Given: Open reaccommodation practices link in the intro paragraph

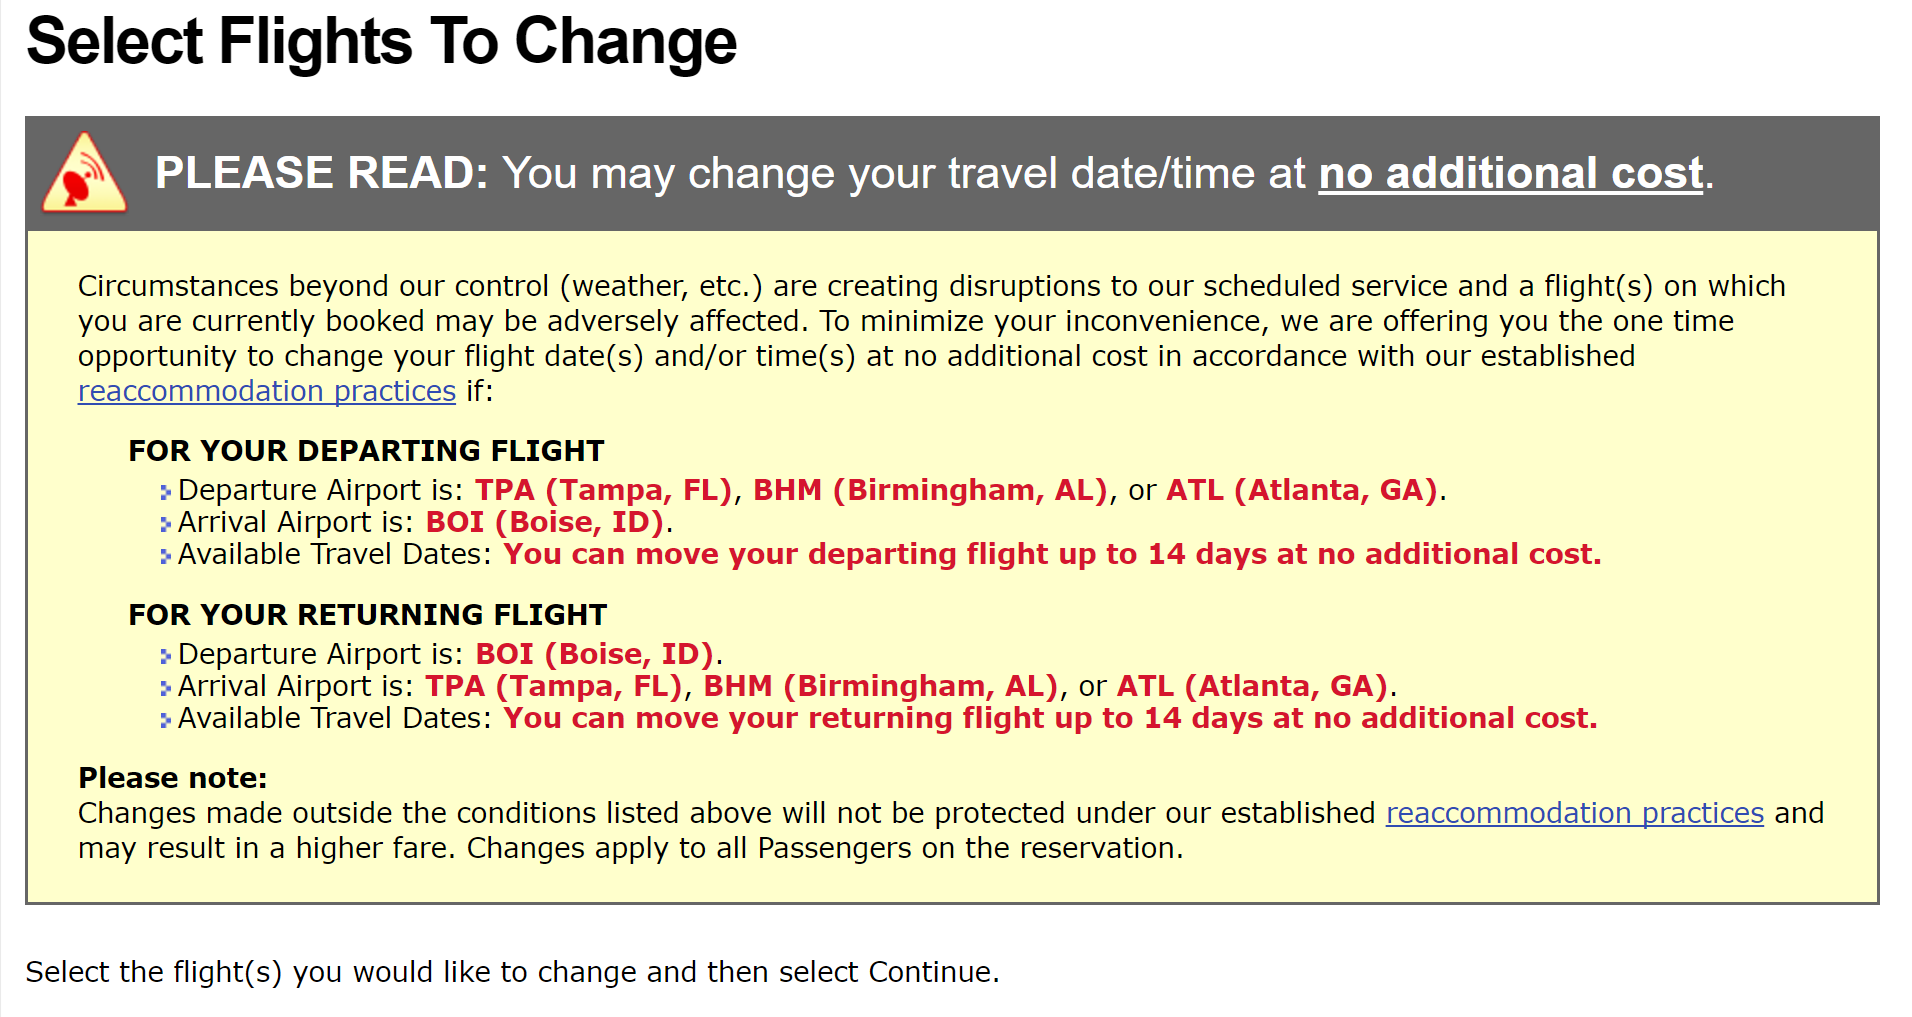Looking at the screenshot, I should [266, 391].
